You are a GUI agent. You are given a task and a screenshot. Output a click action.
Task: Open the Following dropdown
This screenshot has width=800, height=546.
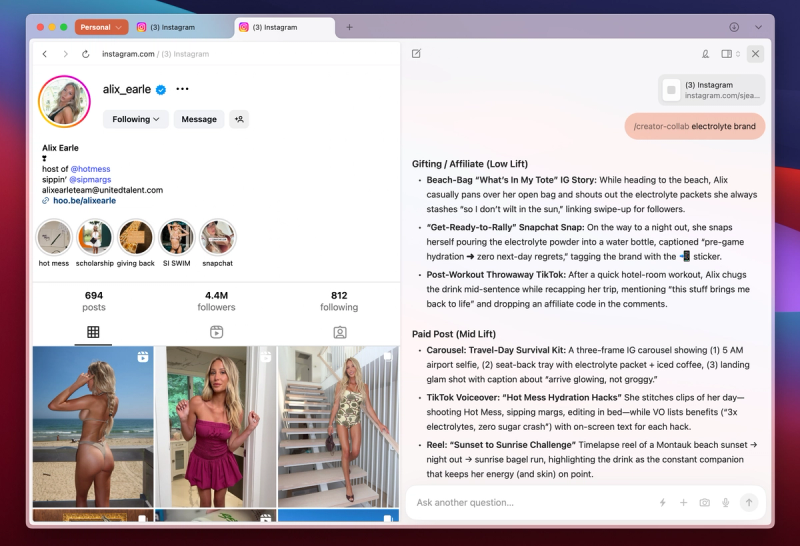136,119
